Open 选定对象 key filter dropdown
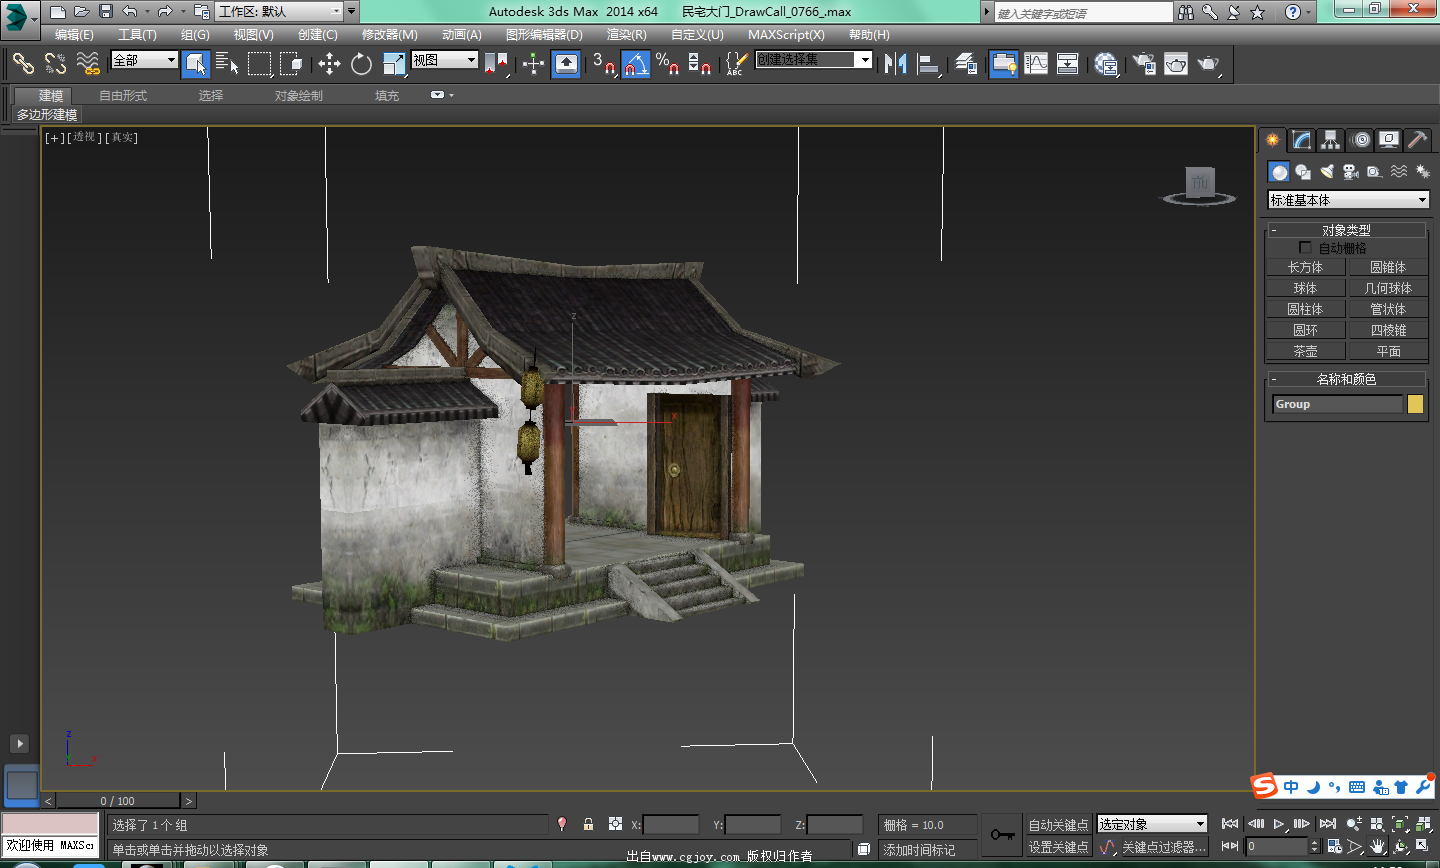Screen dimensions: 1440x868 [1152, 824]
